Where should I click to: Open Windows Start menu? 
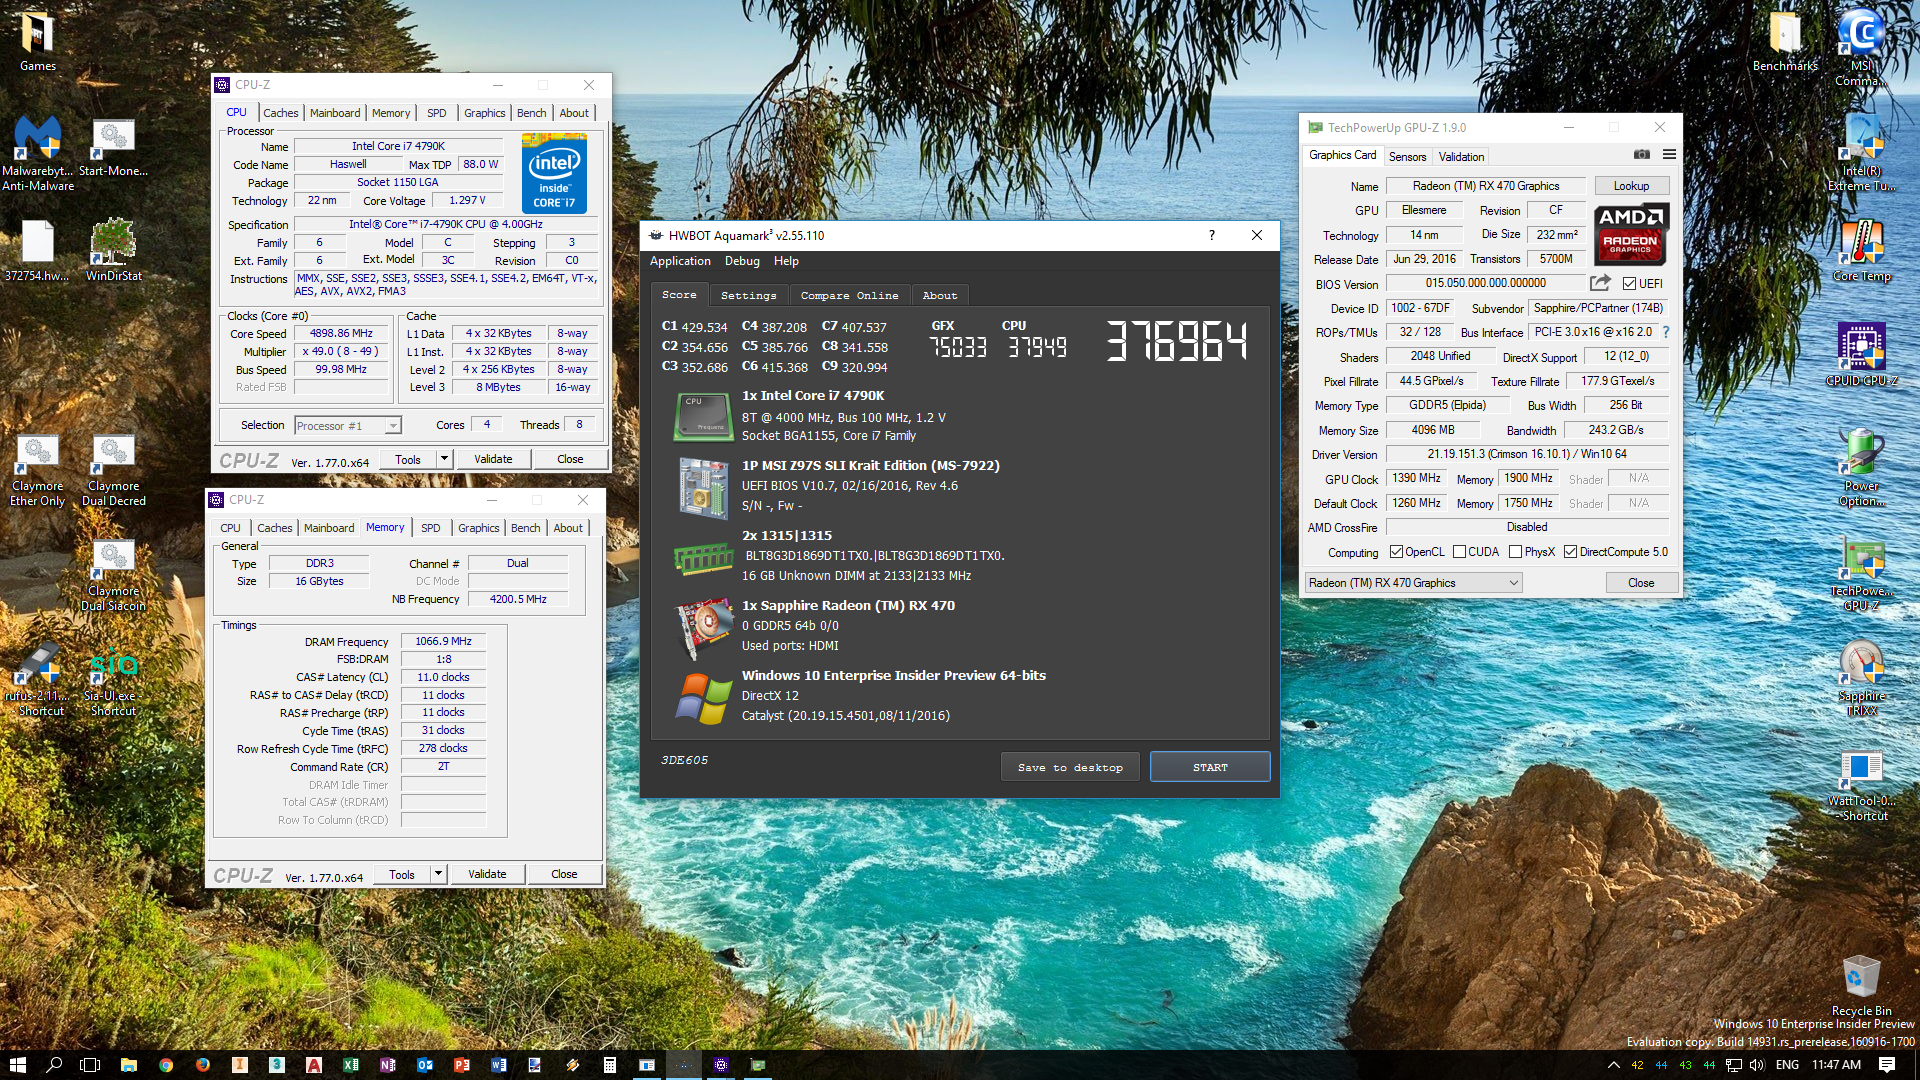tap(18, 1065)
